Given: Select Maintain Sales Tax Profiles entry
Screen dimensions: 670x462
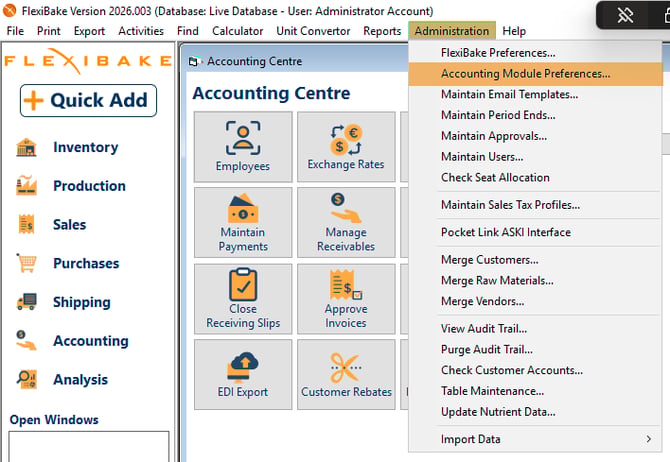Looking at the screenshot, I should (x=535, y=205).
